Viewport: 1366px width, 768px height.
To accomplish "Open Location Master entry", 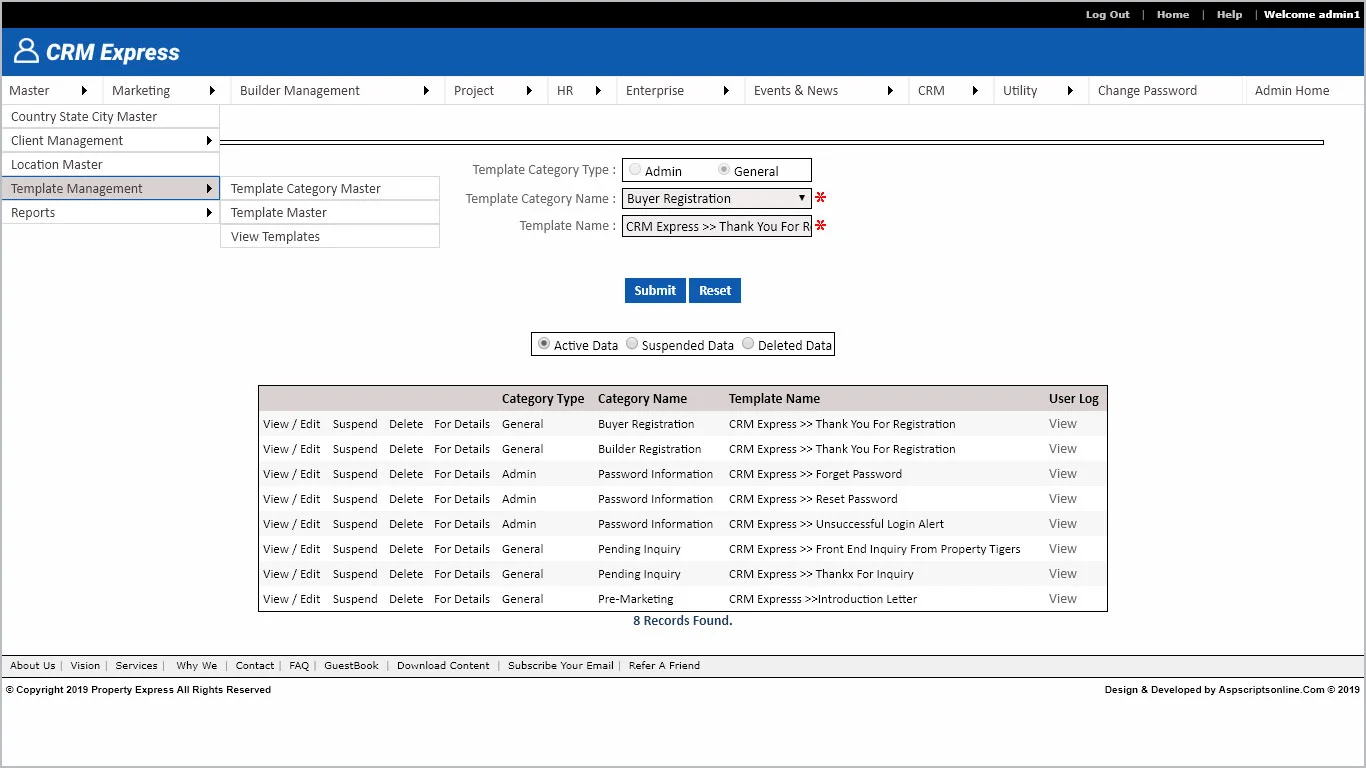I will tap(111, 164).
